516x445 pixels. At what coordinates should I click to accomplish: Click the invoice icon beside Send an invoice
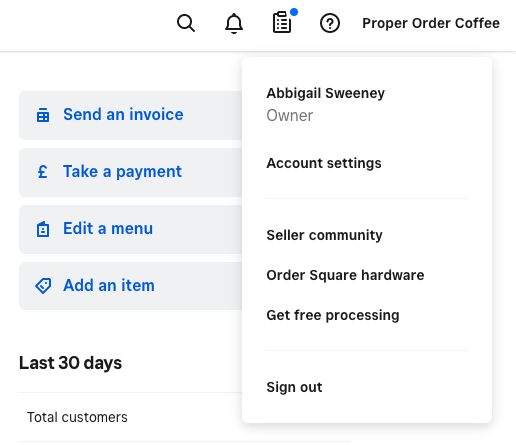[43, 115]
